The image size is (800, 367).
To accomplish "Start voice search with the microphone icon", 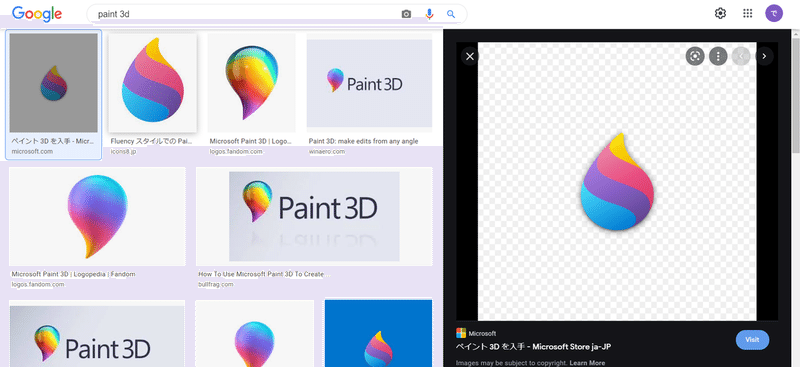I will [430, 14].
